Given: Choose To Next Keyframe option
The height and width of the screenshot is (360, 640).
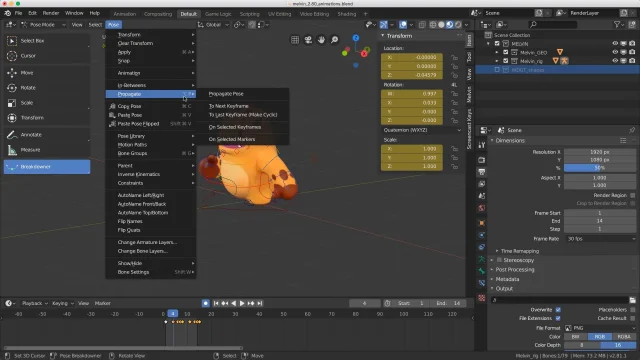Looking at the screenshot, I should [229, 106].
